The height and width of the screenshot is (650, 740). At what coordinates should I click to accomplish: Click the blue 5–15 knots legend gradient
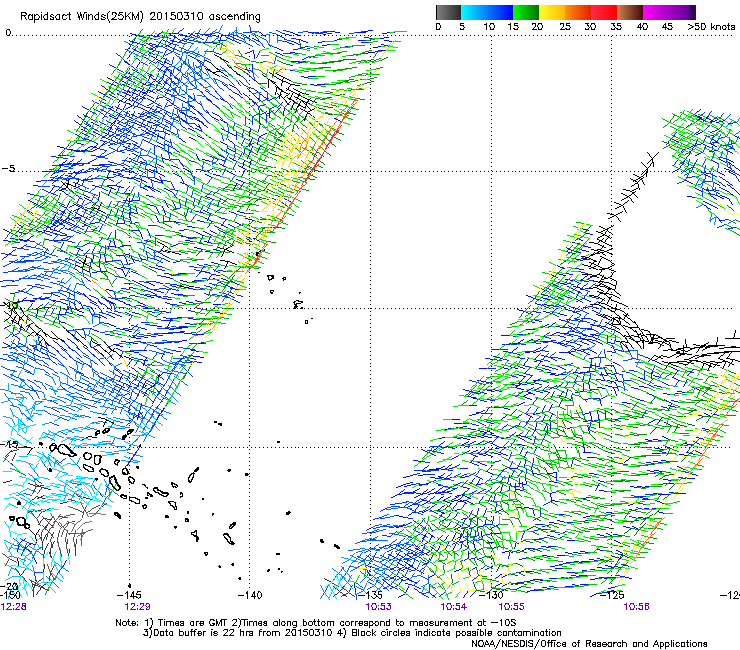(x=487, y=12)
